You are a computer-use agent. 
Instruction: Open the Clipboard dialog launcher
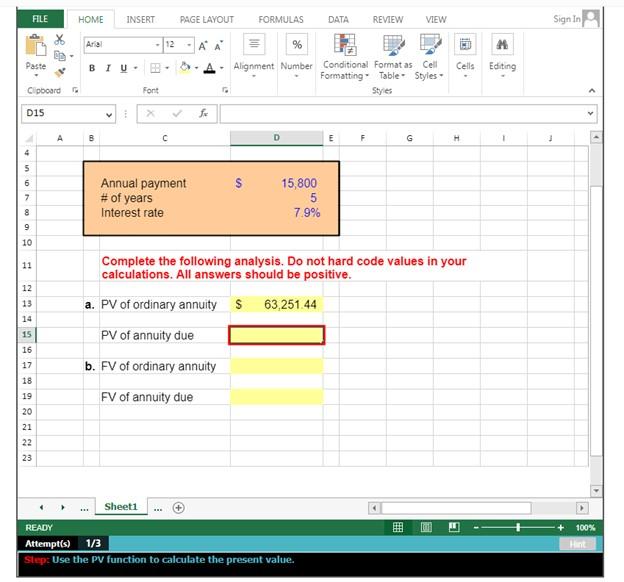click(75, 90)
